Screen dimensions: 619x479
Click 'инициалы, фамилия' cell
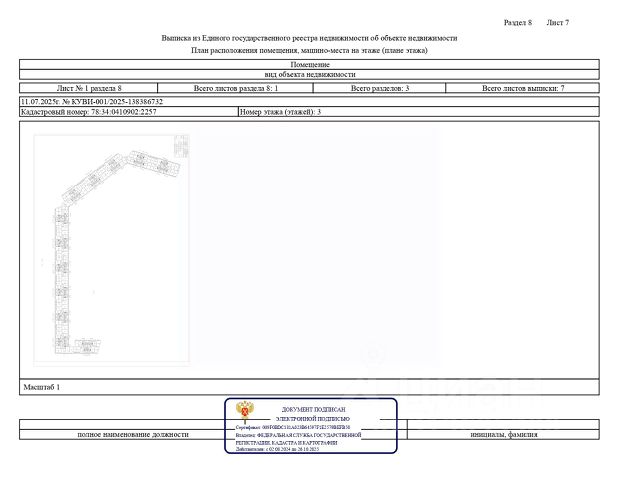point(504,434)
